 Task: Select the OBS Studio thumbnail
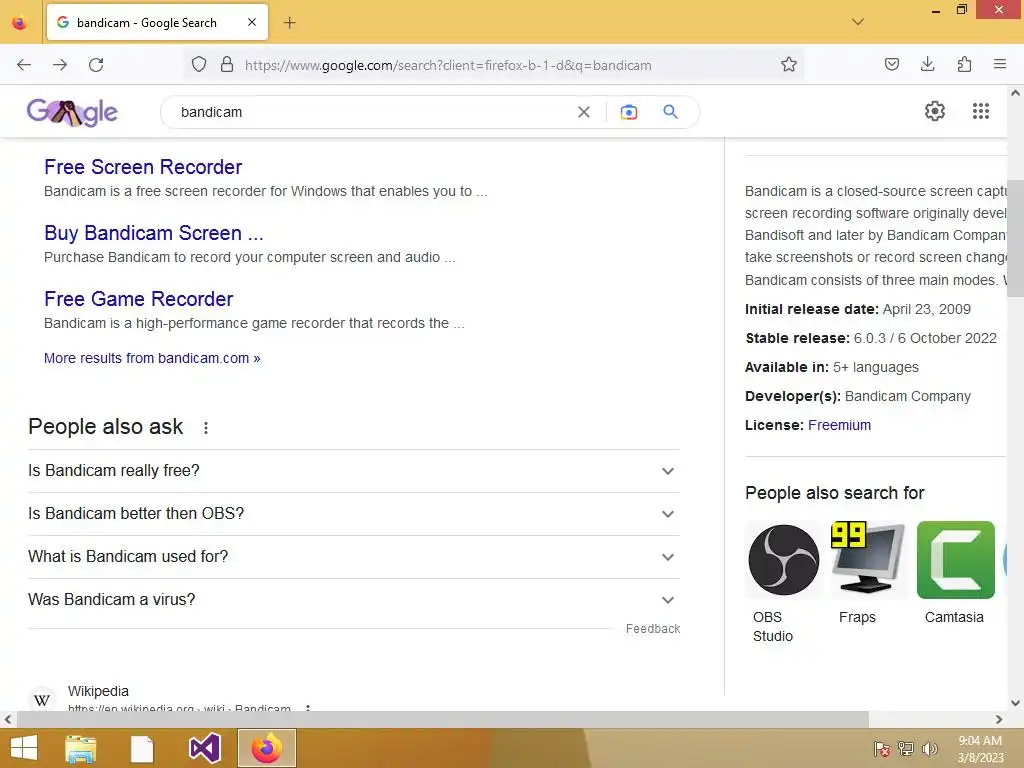(x=783, y=560)
